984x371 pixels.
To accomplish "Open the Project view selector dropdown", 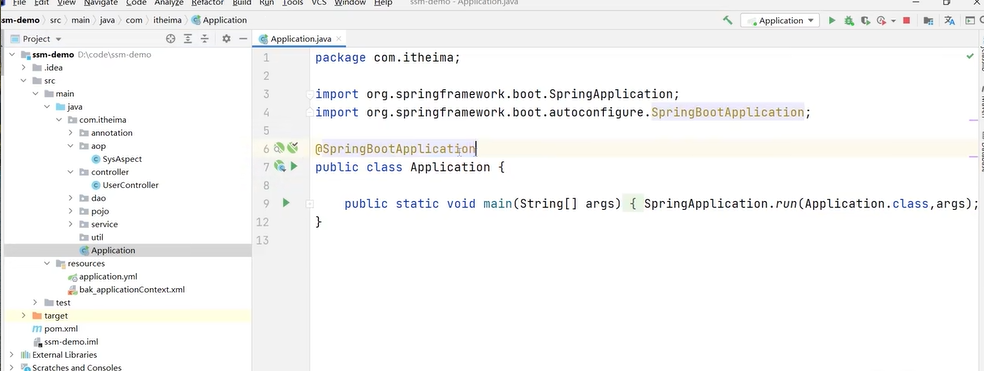I will pos(37,39).
